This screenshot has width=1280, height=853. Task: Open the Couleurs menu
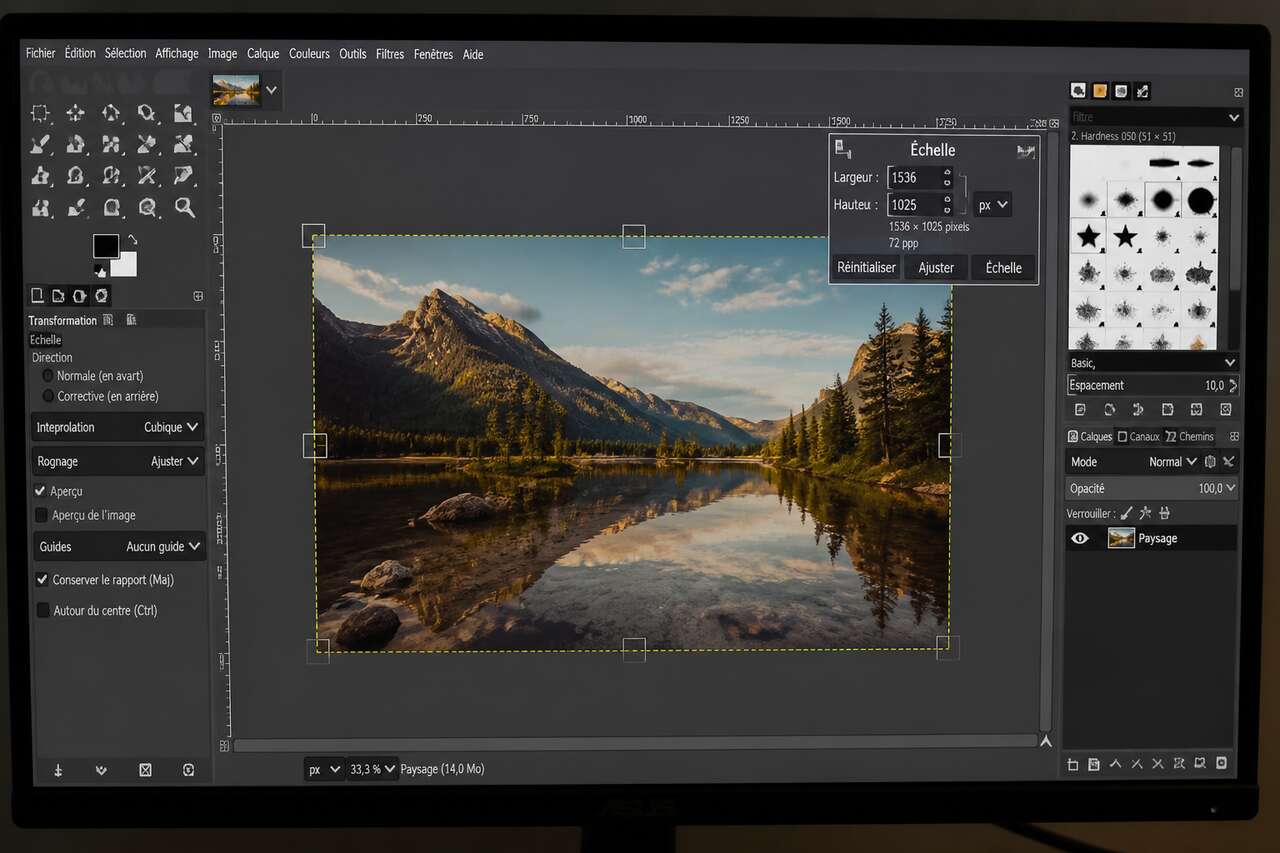pyautogui.click(x=309, y=54)
